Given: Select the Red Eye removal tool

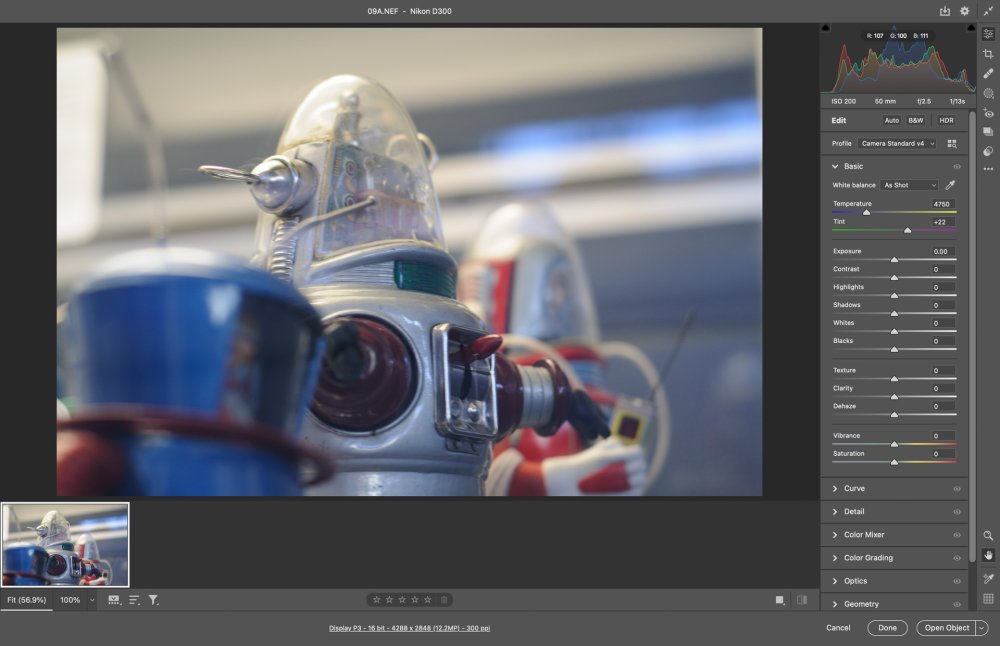Looking at the screenshot, I should [988, 113].
